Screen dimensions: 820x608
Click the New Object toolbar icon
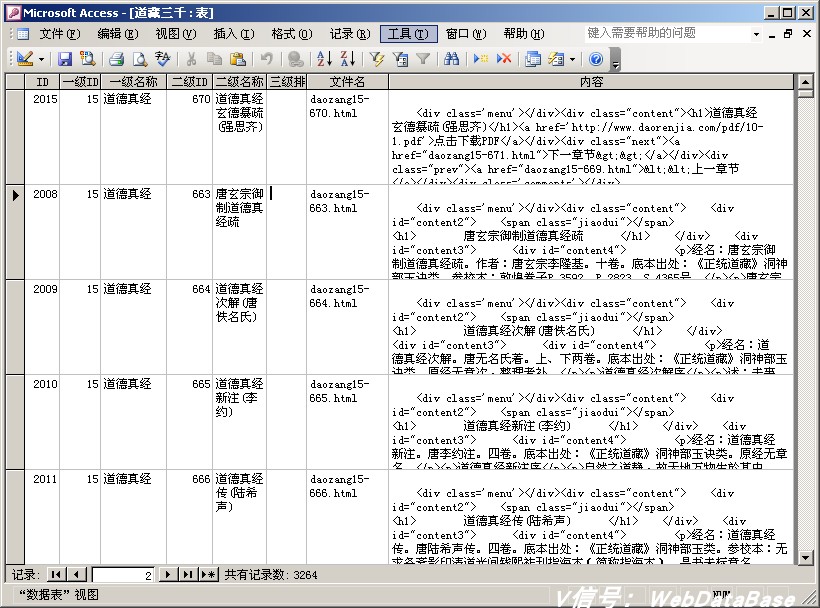point(556,59)
